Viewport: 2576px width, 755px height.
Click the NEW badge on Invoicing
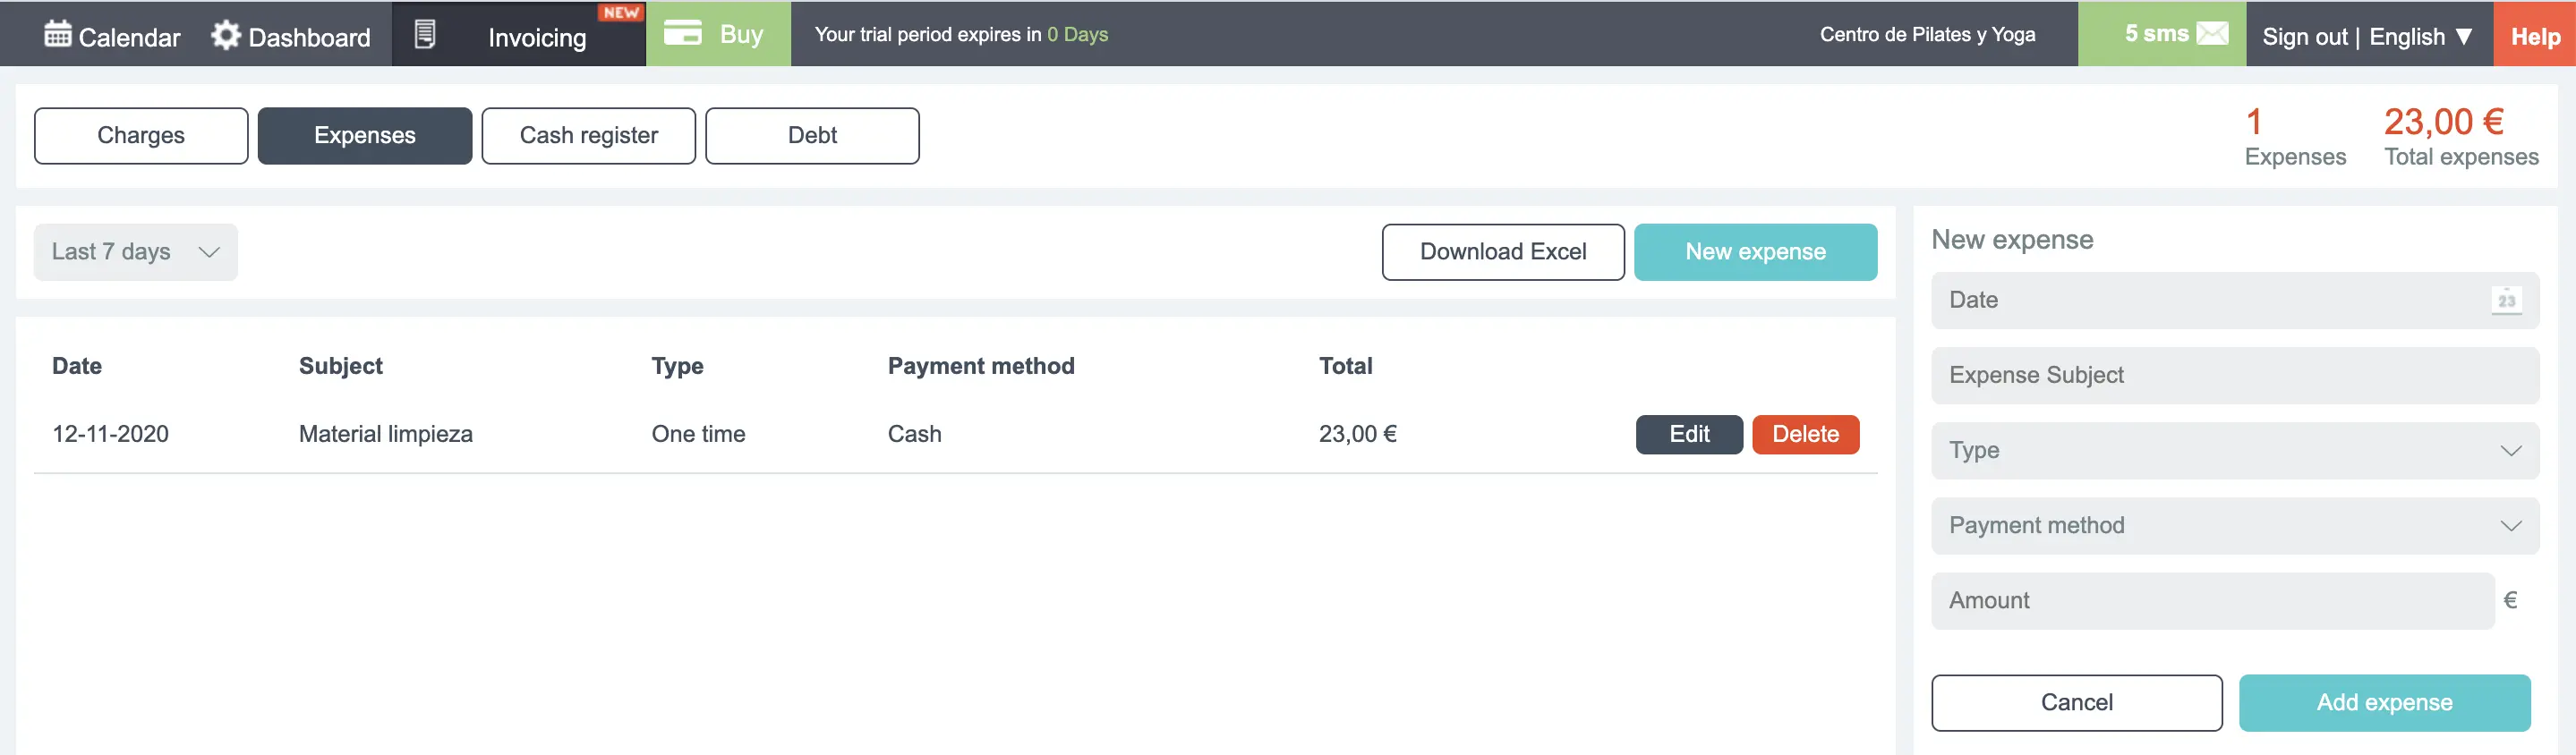[x=621, y=12]
